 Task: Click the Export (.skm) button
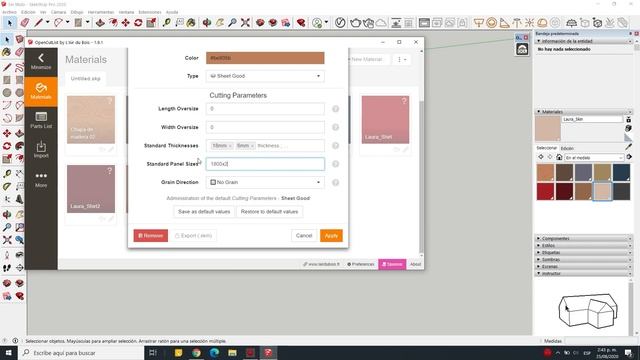tap(193, 236)
